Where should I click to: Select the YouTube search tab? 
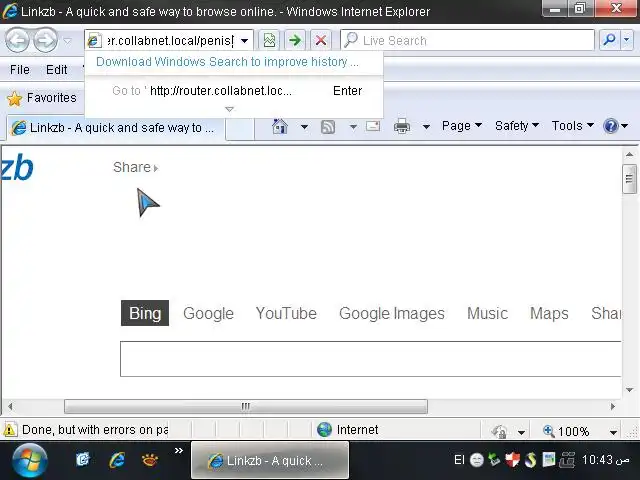coord(286,313)
